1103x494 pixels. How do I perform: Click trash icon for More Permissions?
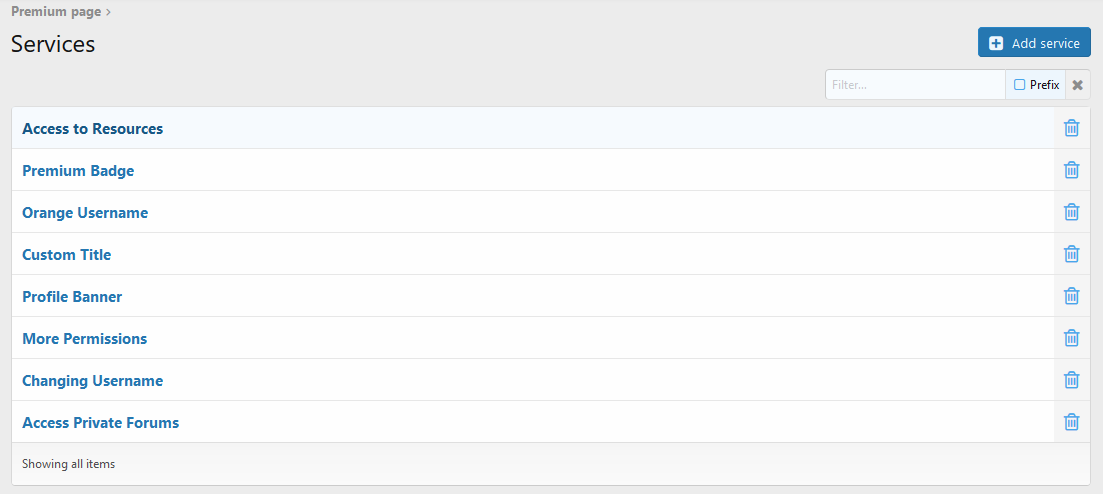tap(1071, 338)
